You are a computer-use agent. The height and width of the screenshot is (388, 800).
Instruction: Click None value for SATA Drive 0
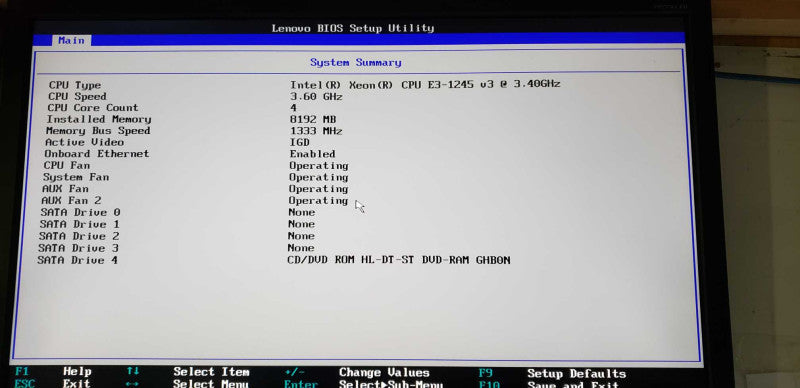tap(302, 212)
